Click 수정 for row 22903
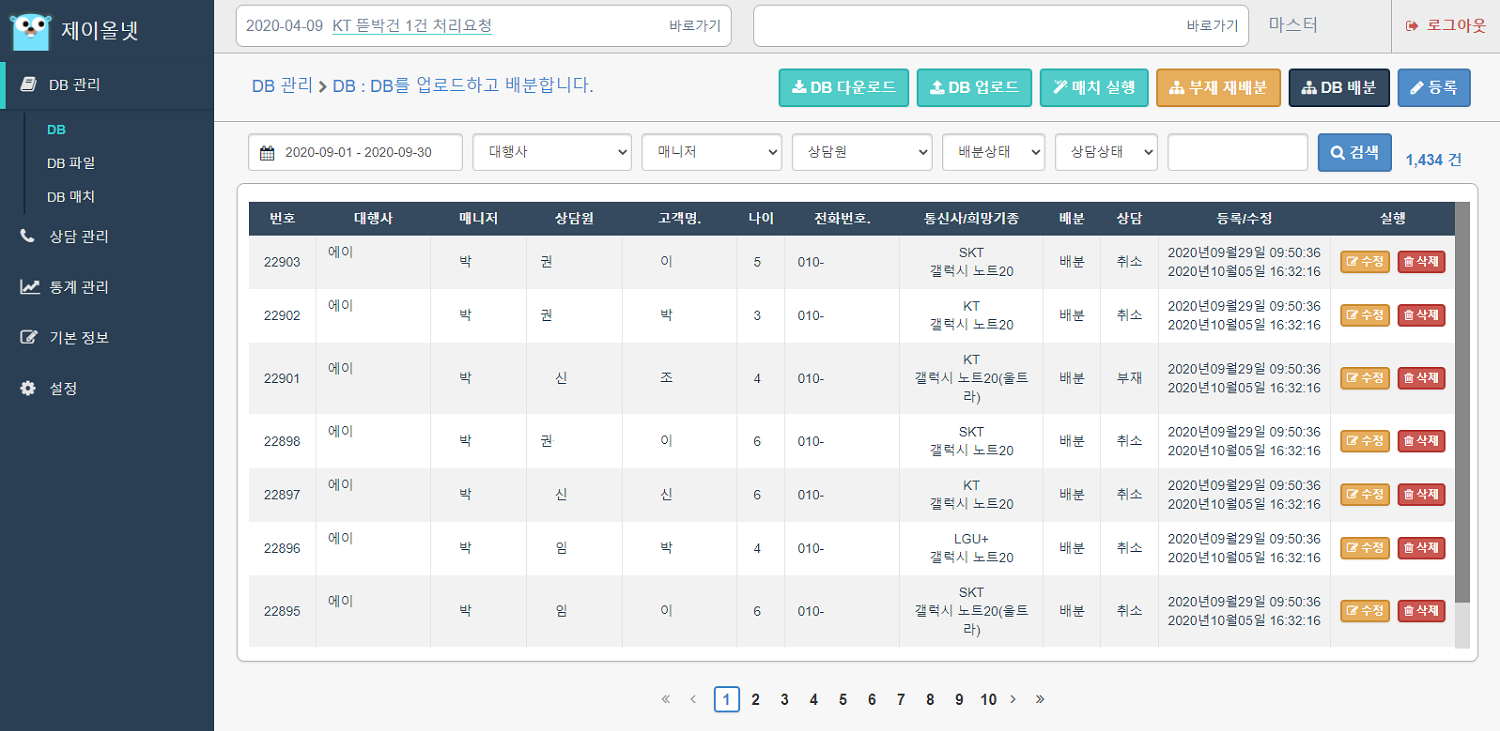This screenshot has width=1500, height=731. [1365, 262]
